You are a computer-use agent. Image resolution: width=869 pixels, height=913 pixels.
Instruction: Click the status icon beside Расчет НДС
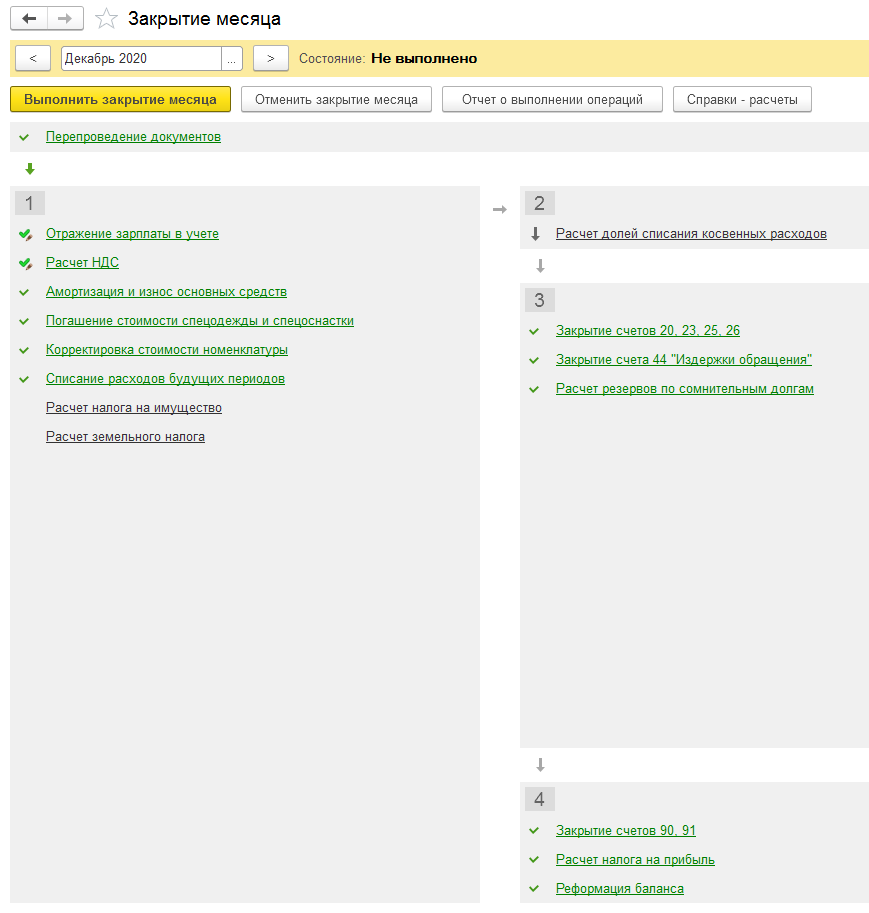[x=26, y=264]
